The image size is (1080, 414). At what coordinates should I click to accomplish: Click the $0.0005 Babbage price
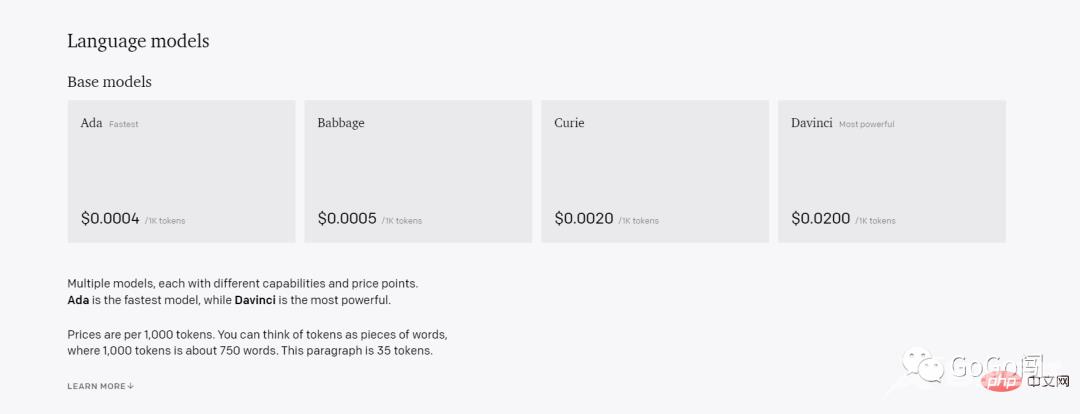[347, 218]
